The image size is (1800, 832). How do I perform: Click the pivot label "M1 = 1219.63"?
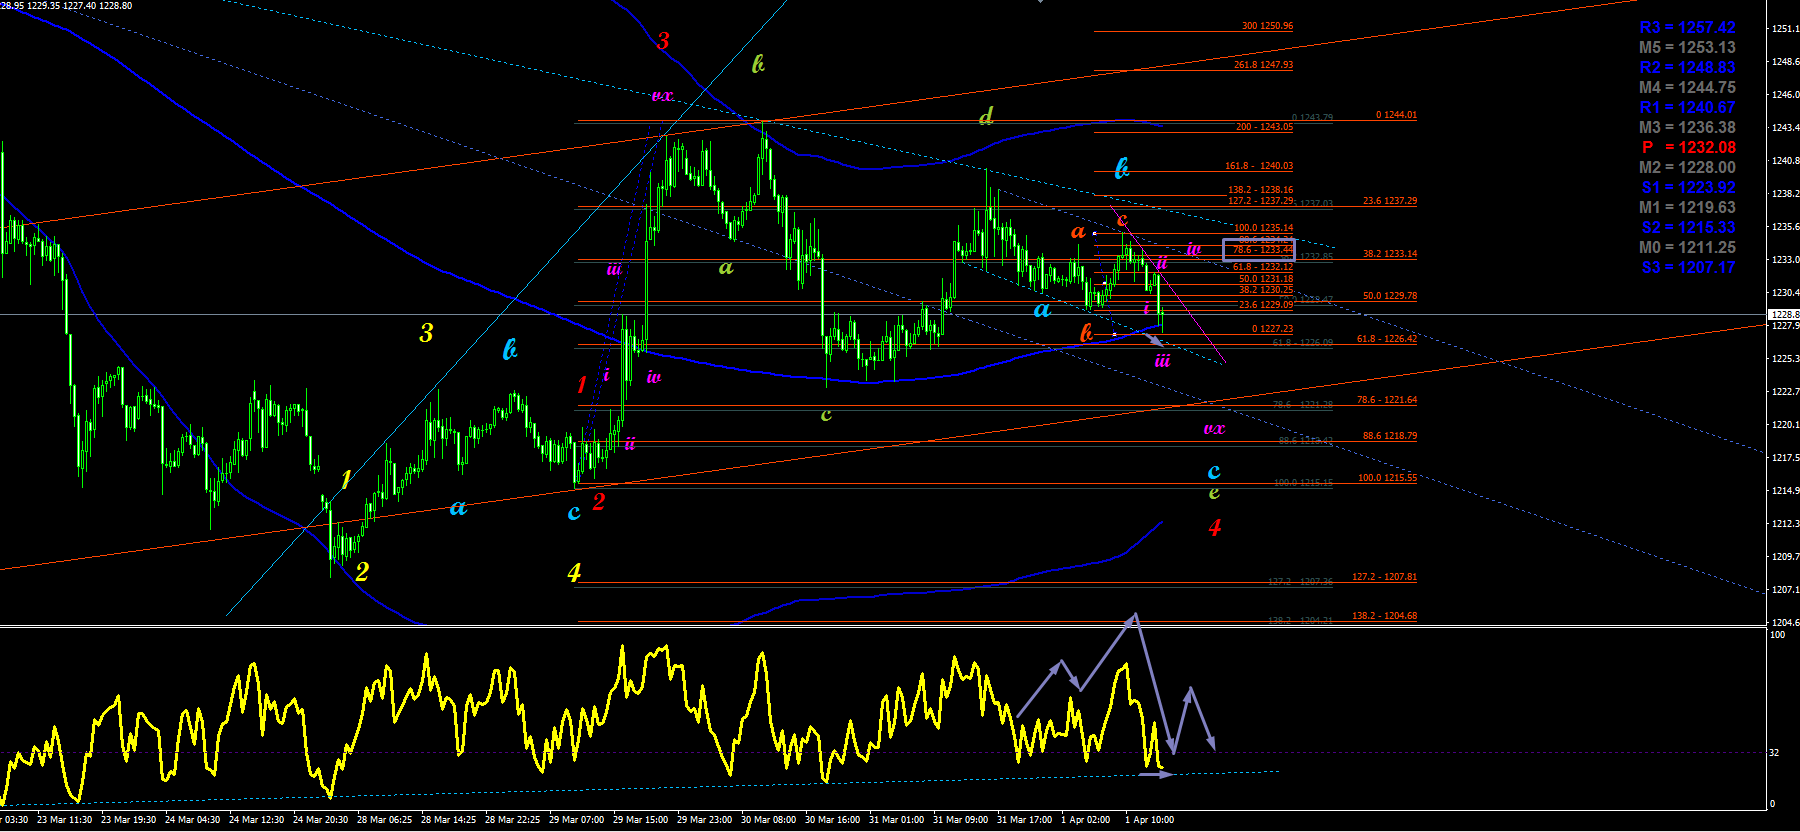pyautogui.click(x=1687, y=208)
